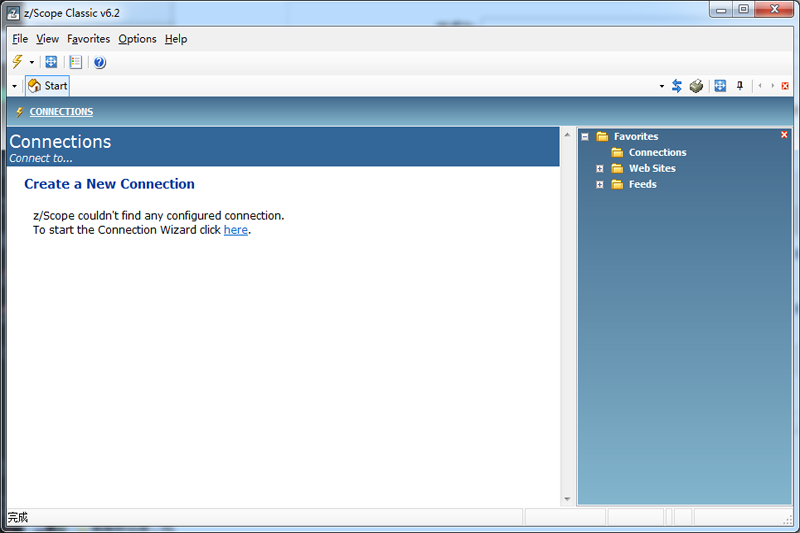
Task: Click the list panel icon in main toolbar
Action: click(x=76, y=62)
